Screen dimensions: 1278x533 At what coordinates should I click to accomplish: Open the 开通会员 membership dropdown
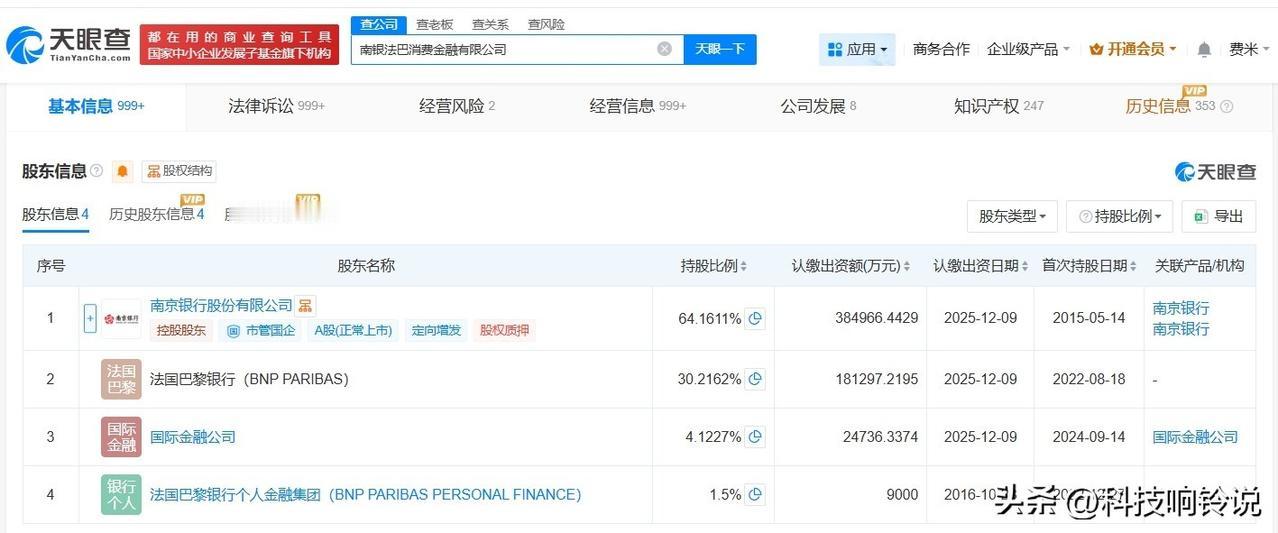click(x=1133, y=49)
